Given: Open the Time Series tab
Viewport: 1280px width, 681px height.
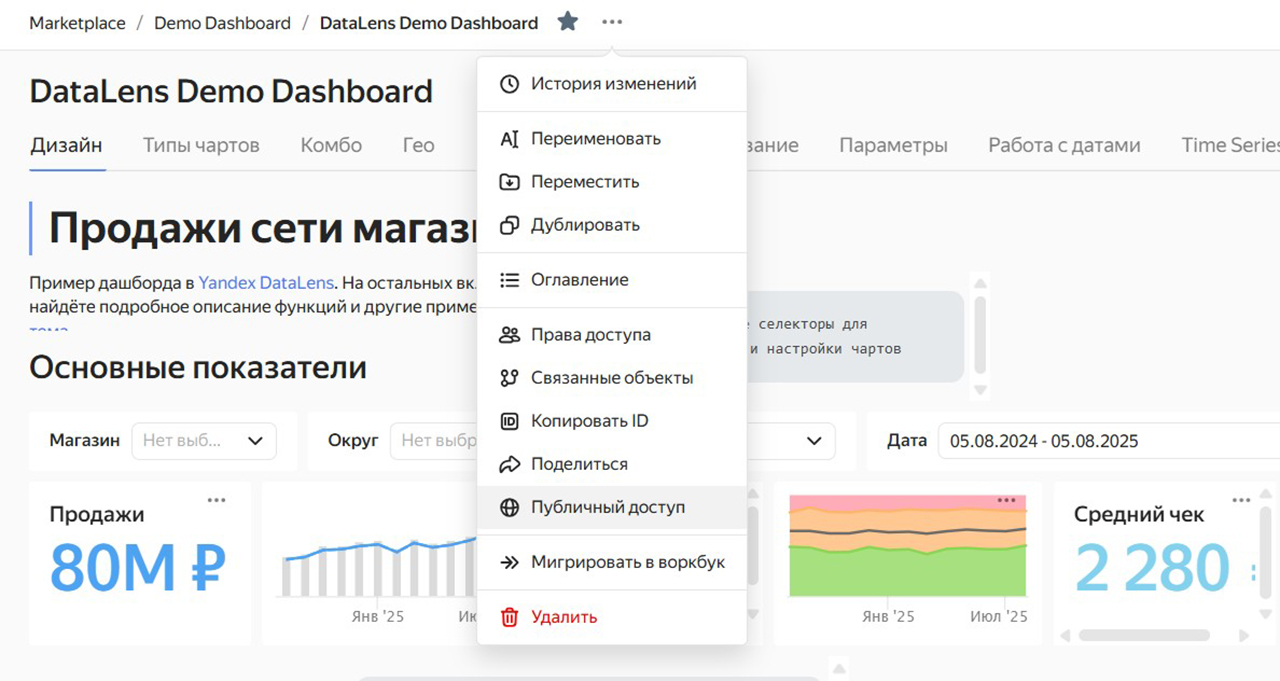Looking at the screenshot, I should 1230,145.
